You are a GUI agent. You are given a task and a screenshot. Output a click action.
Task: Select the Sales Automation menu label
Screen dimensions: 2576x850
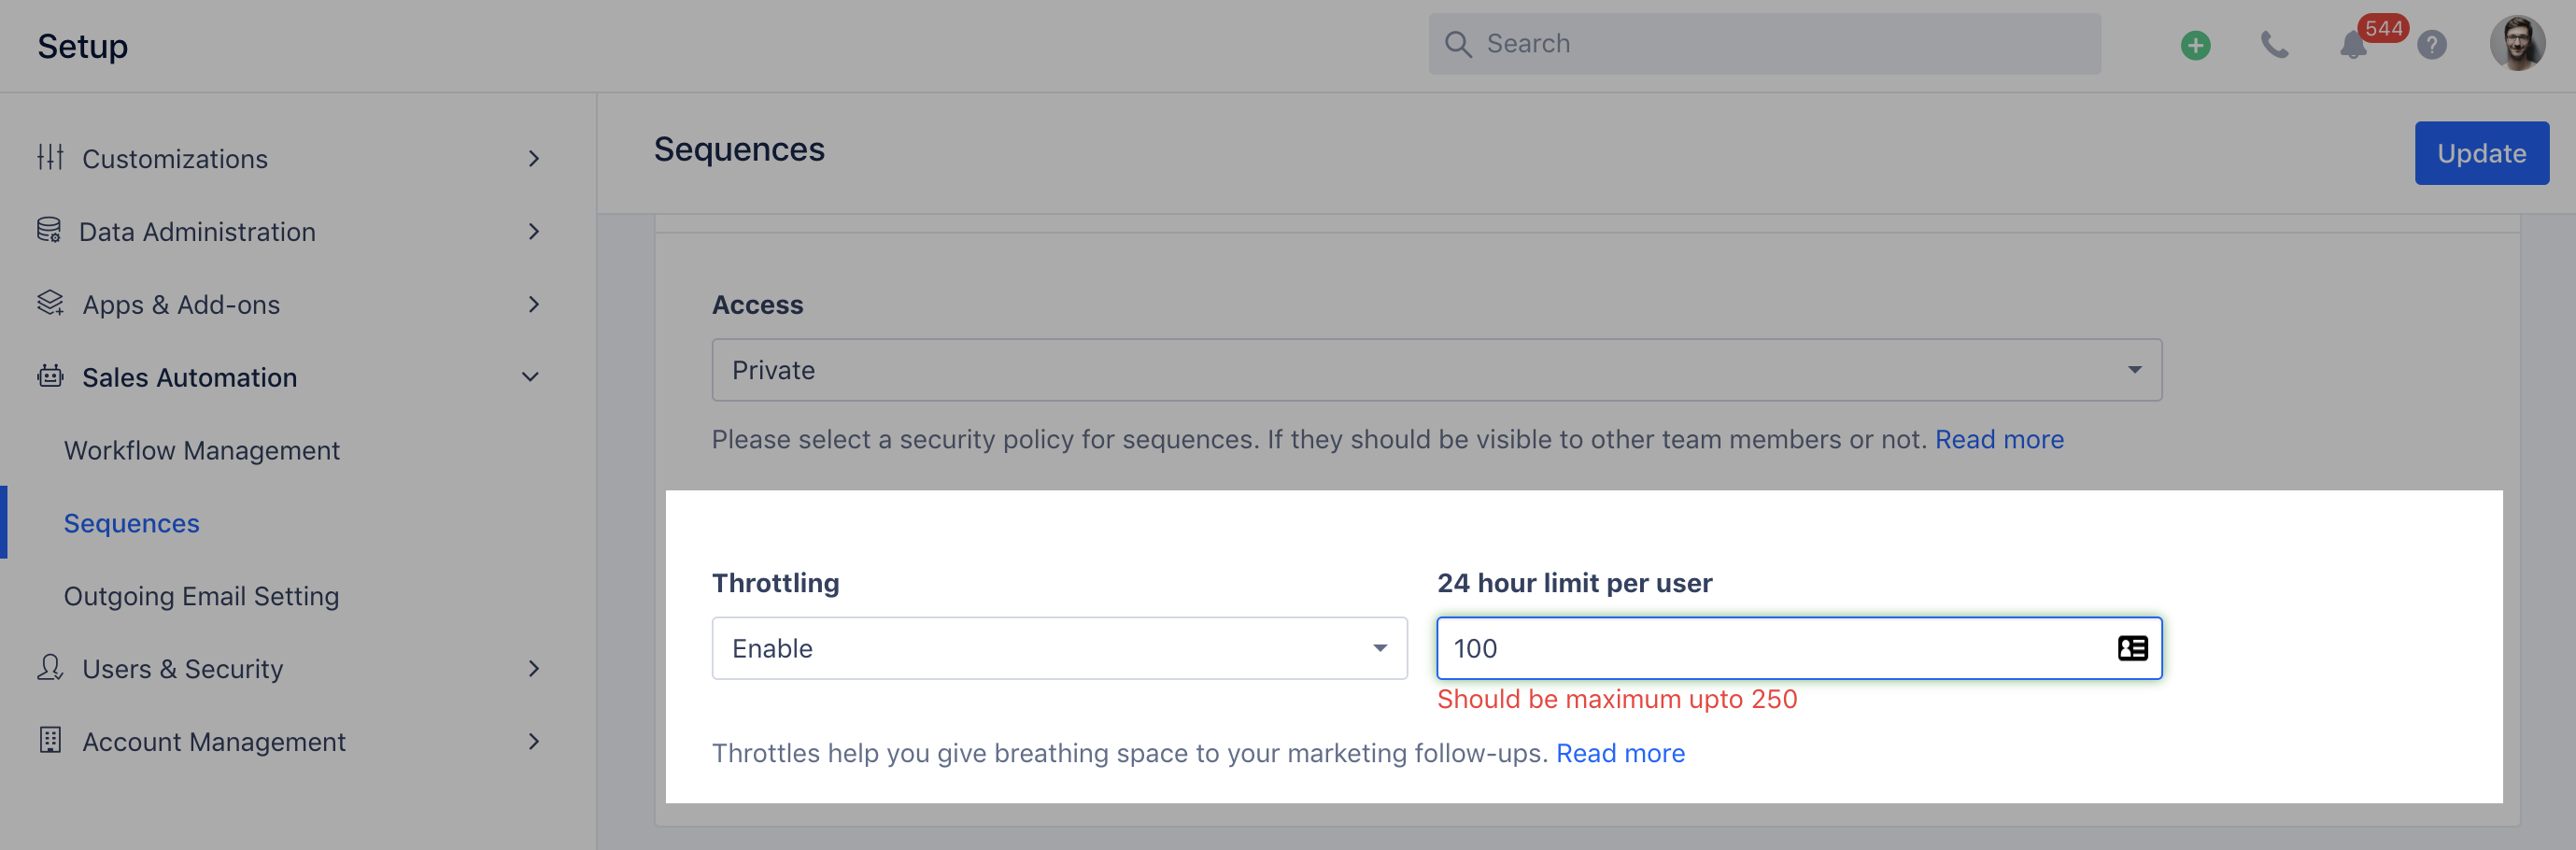point(189,378)
